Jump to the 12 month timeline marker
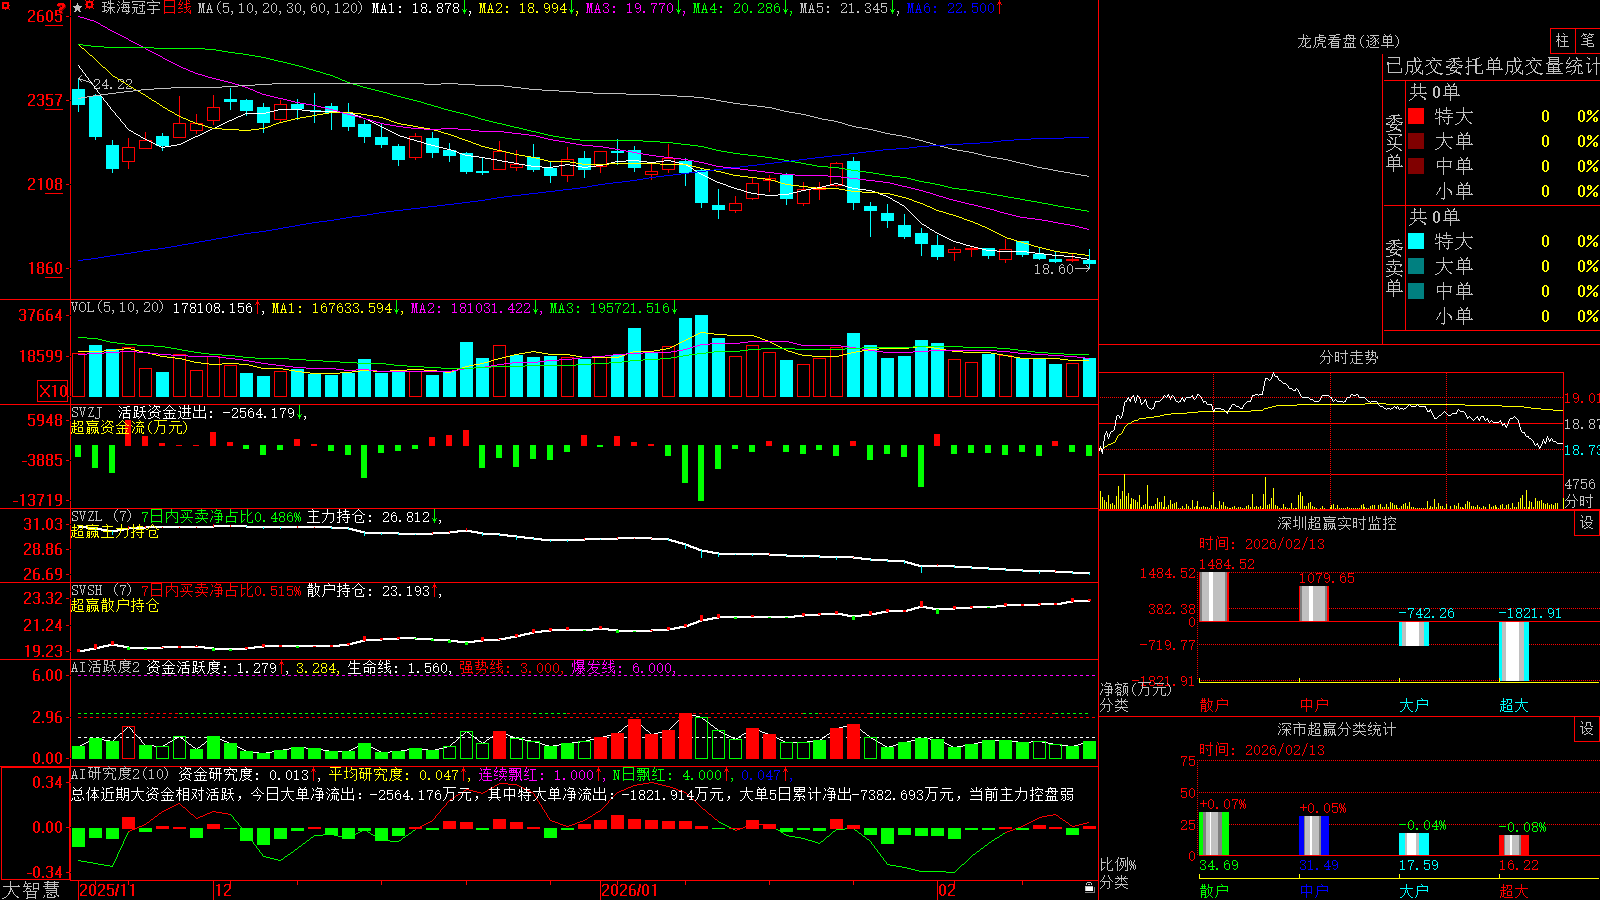1600x900 pixels. point(224,890)
